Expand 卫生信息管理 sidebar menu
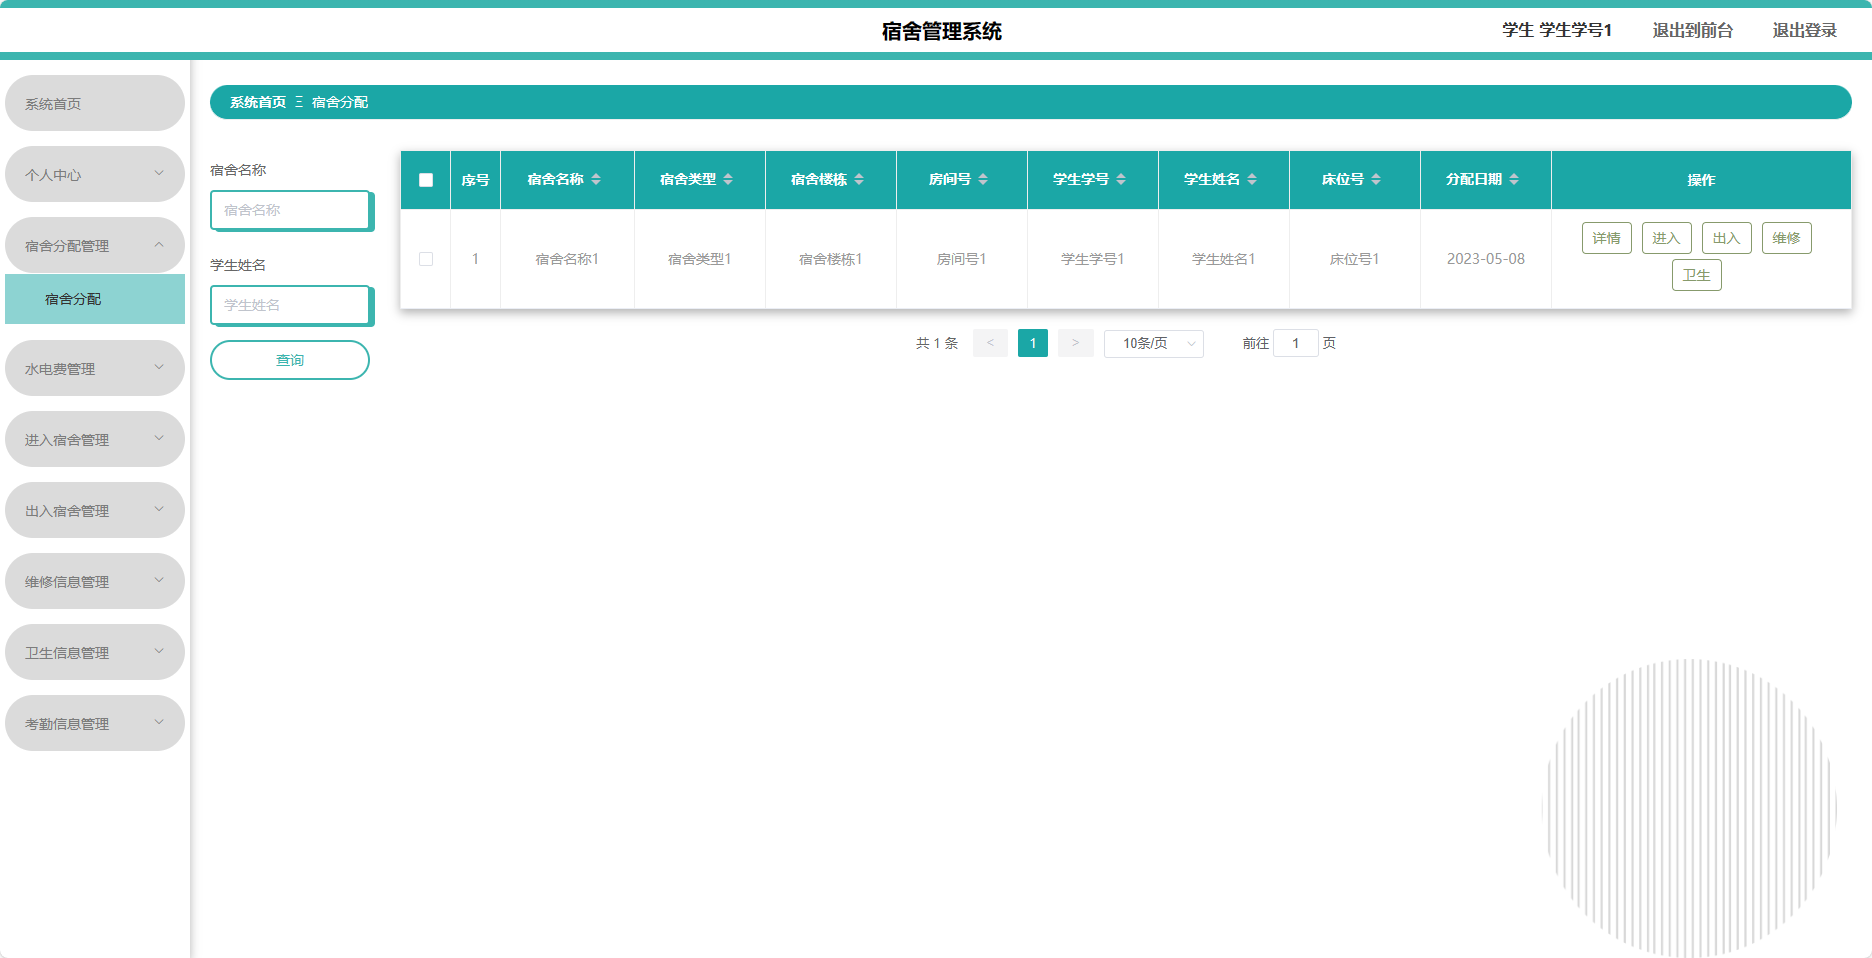The width and height of the screenshot is (1872, 958). click(x=95, y=652)
